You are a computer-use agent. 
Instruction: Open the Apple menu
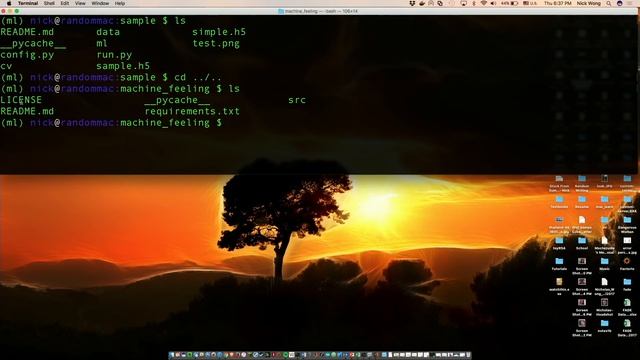[x=9, y=3]
